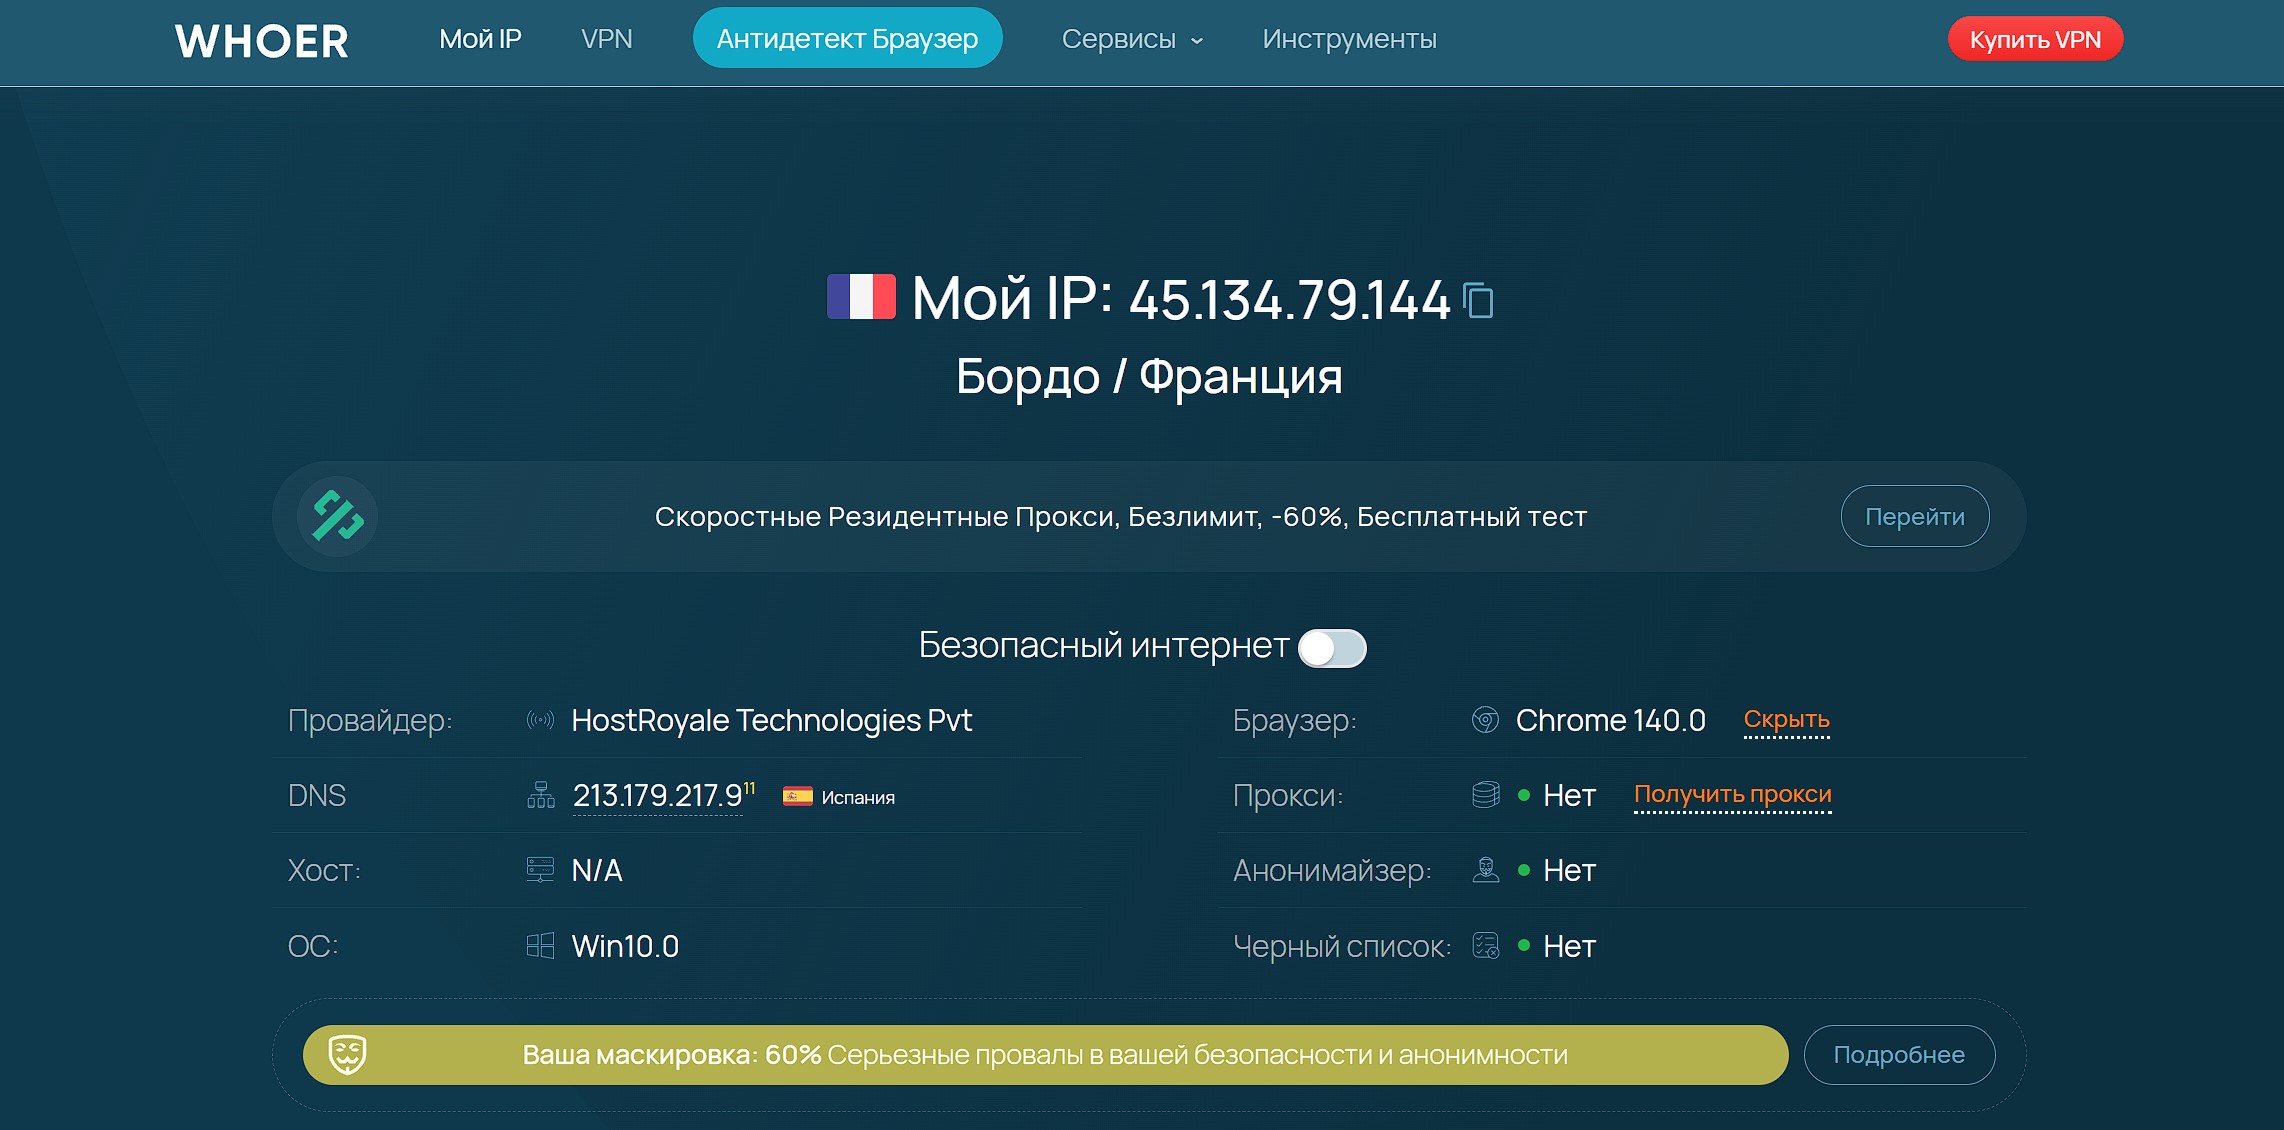Open Получить прокси link

click(x=1732, y=795)
